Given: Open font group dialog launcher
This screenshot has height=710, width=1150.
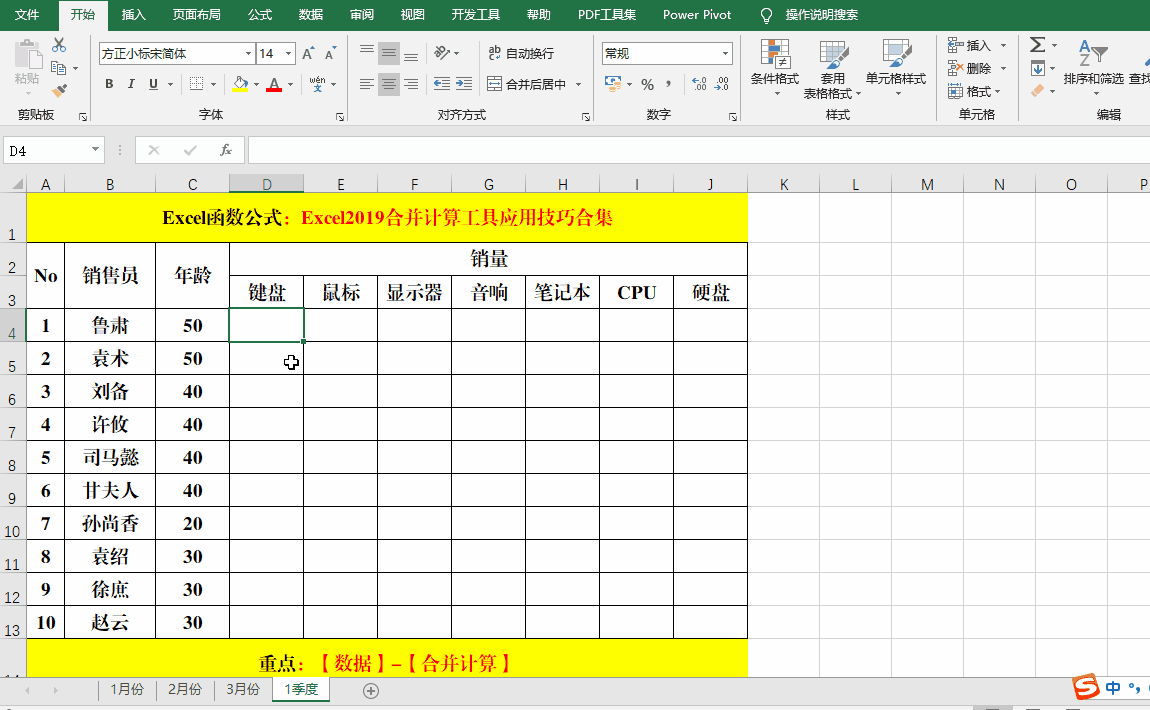Looking at the screenshot, I should (340, 117).
